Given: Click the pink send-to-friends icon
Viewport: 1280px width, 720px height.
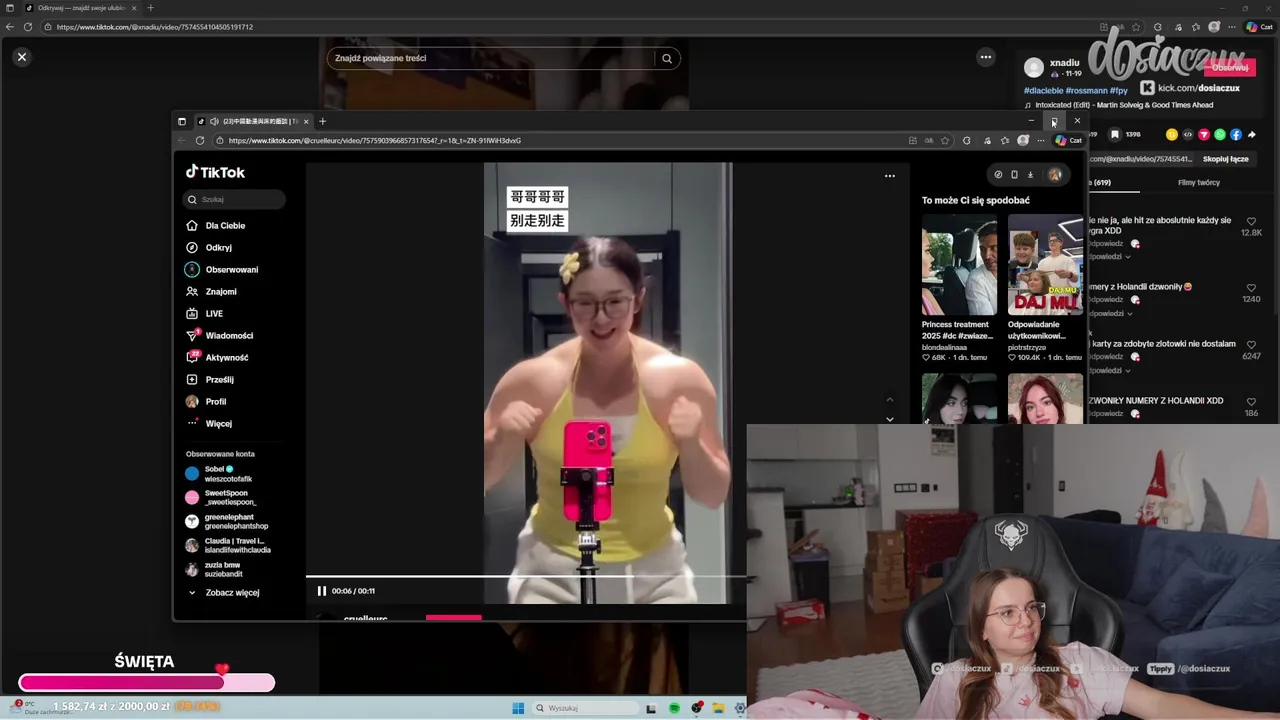Looking at the screenshot, I should pyautogui.click(x=1204, y=134).
